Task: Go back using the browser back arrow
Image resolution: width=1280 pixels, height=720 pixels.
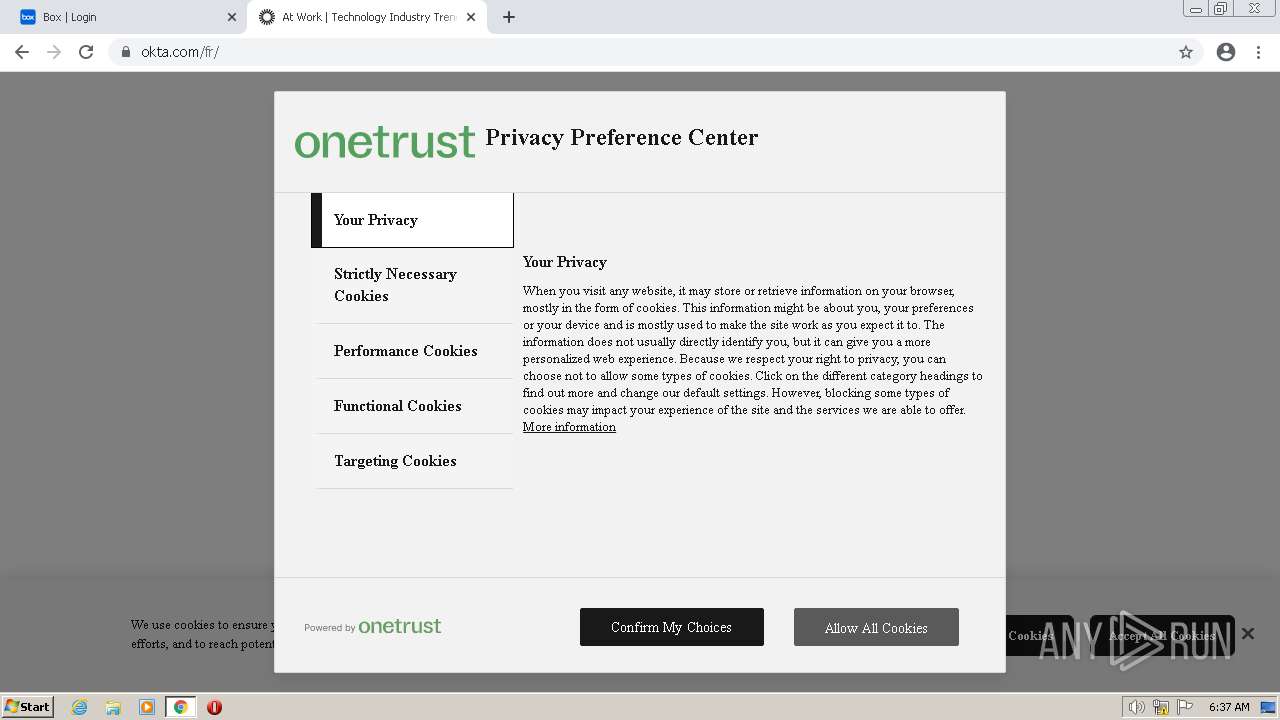Action: pos(22,52)
